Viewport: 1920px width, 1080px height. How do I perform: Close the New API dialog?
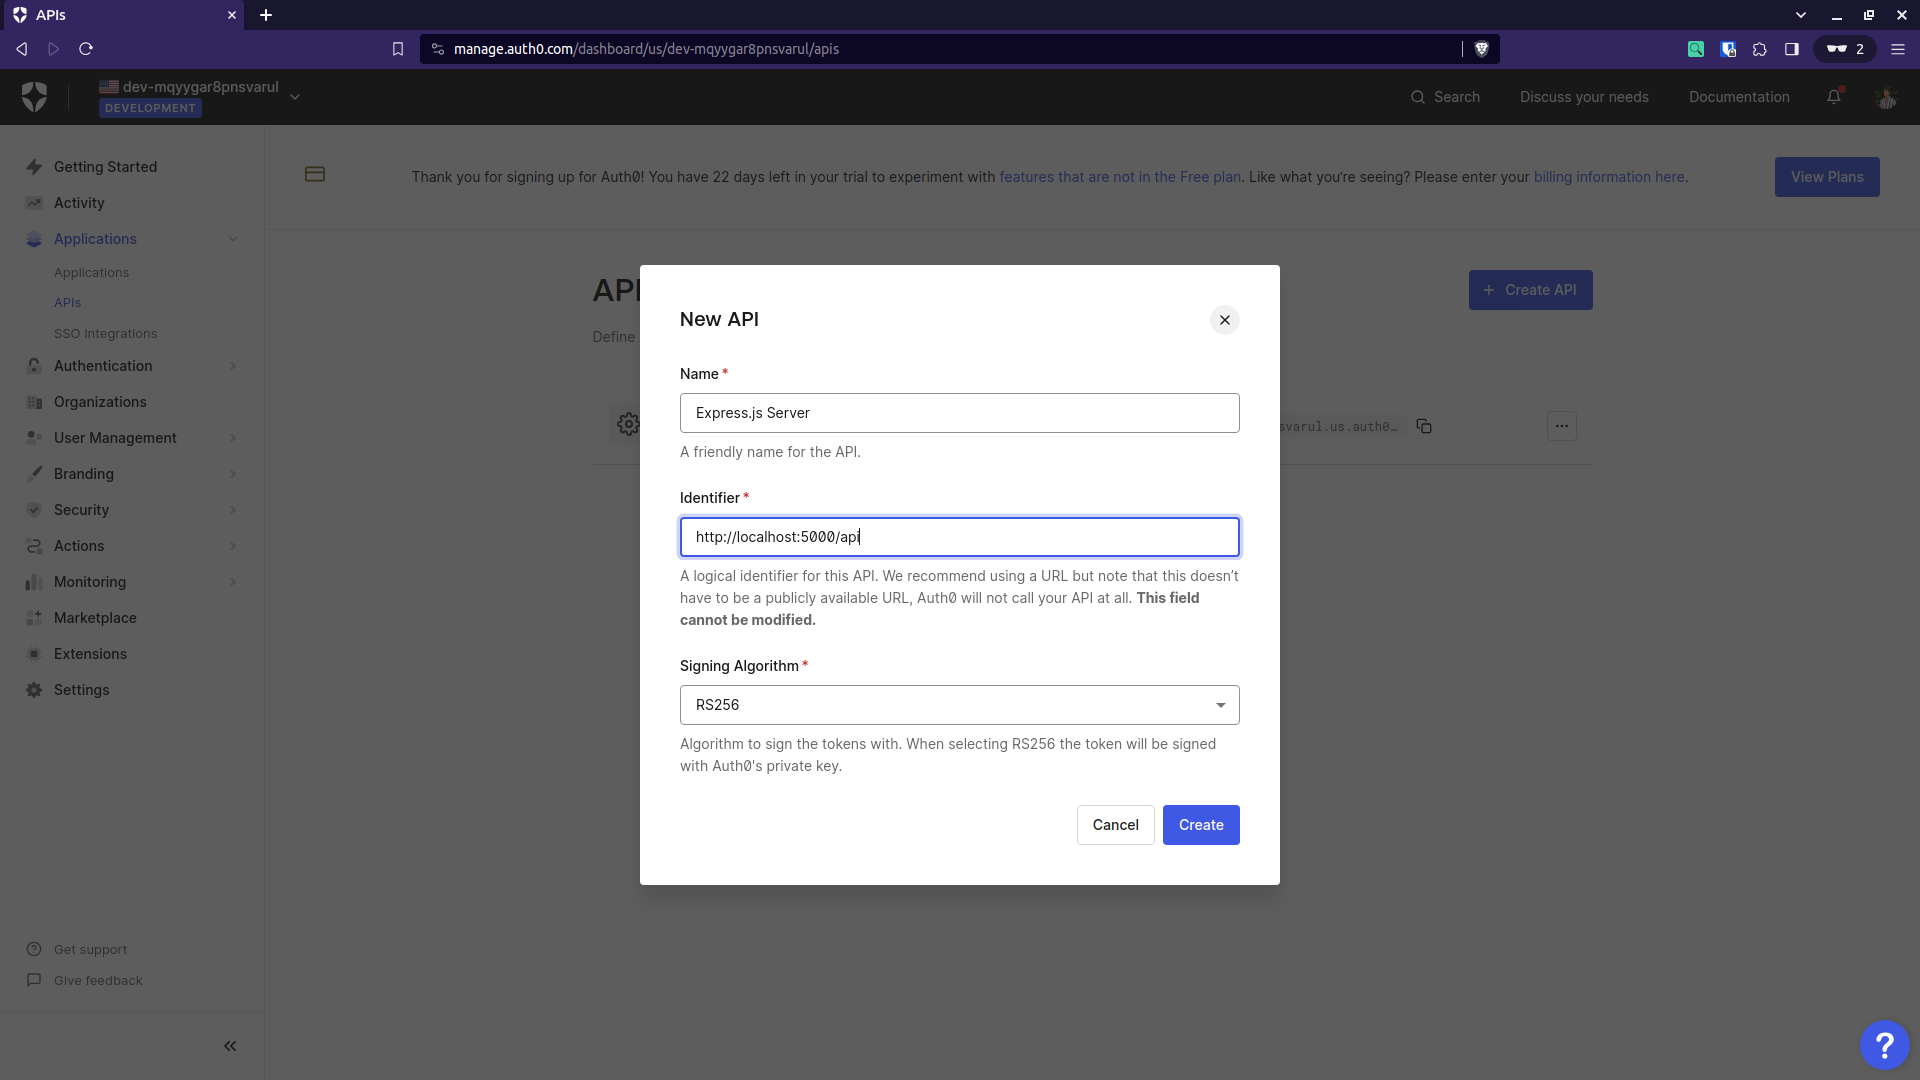pos(1224,320)
